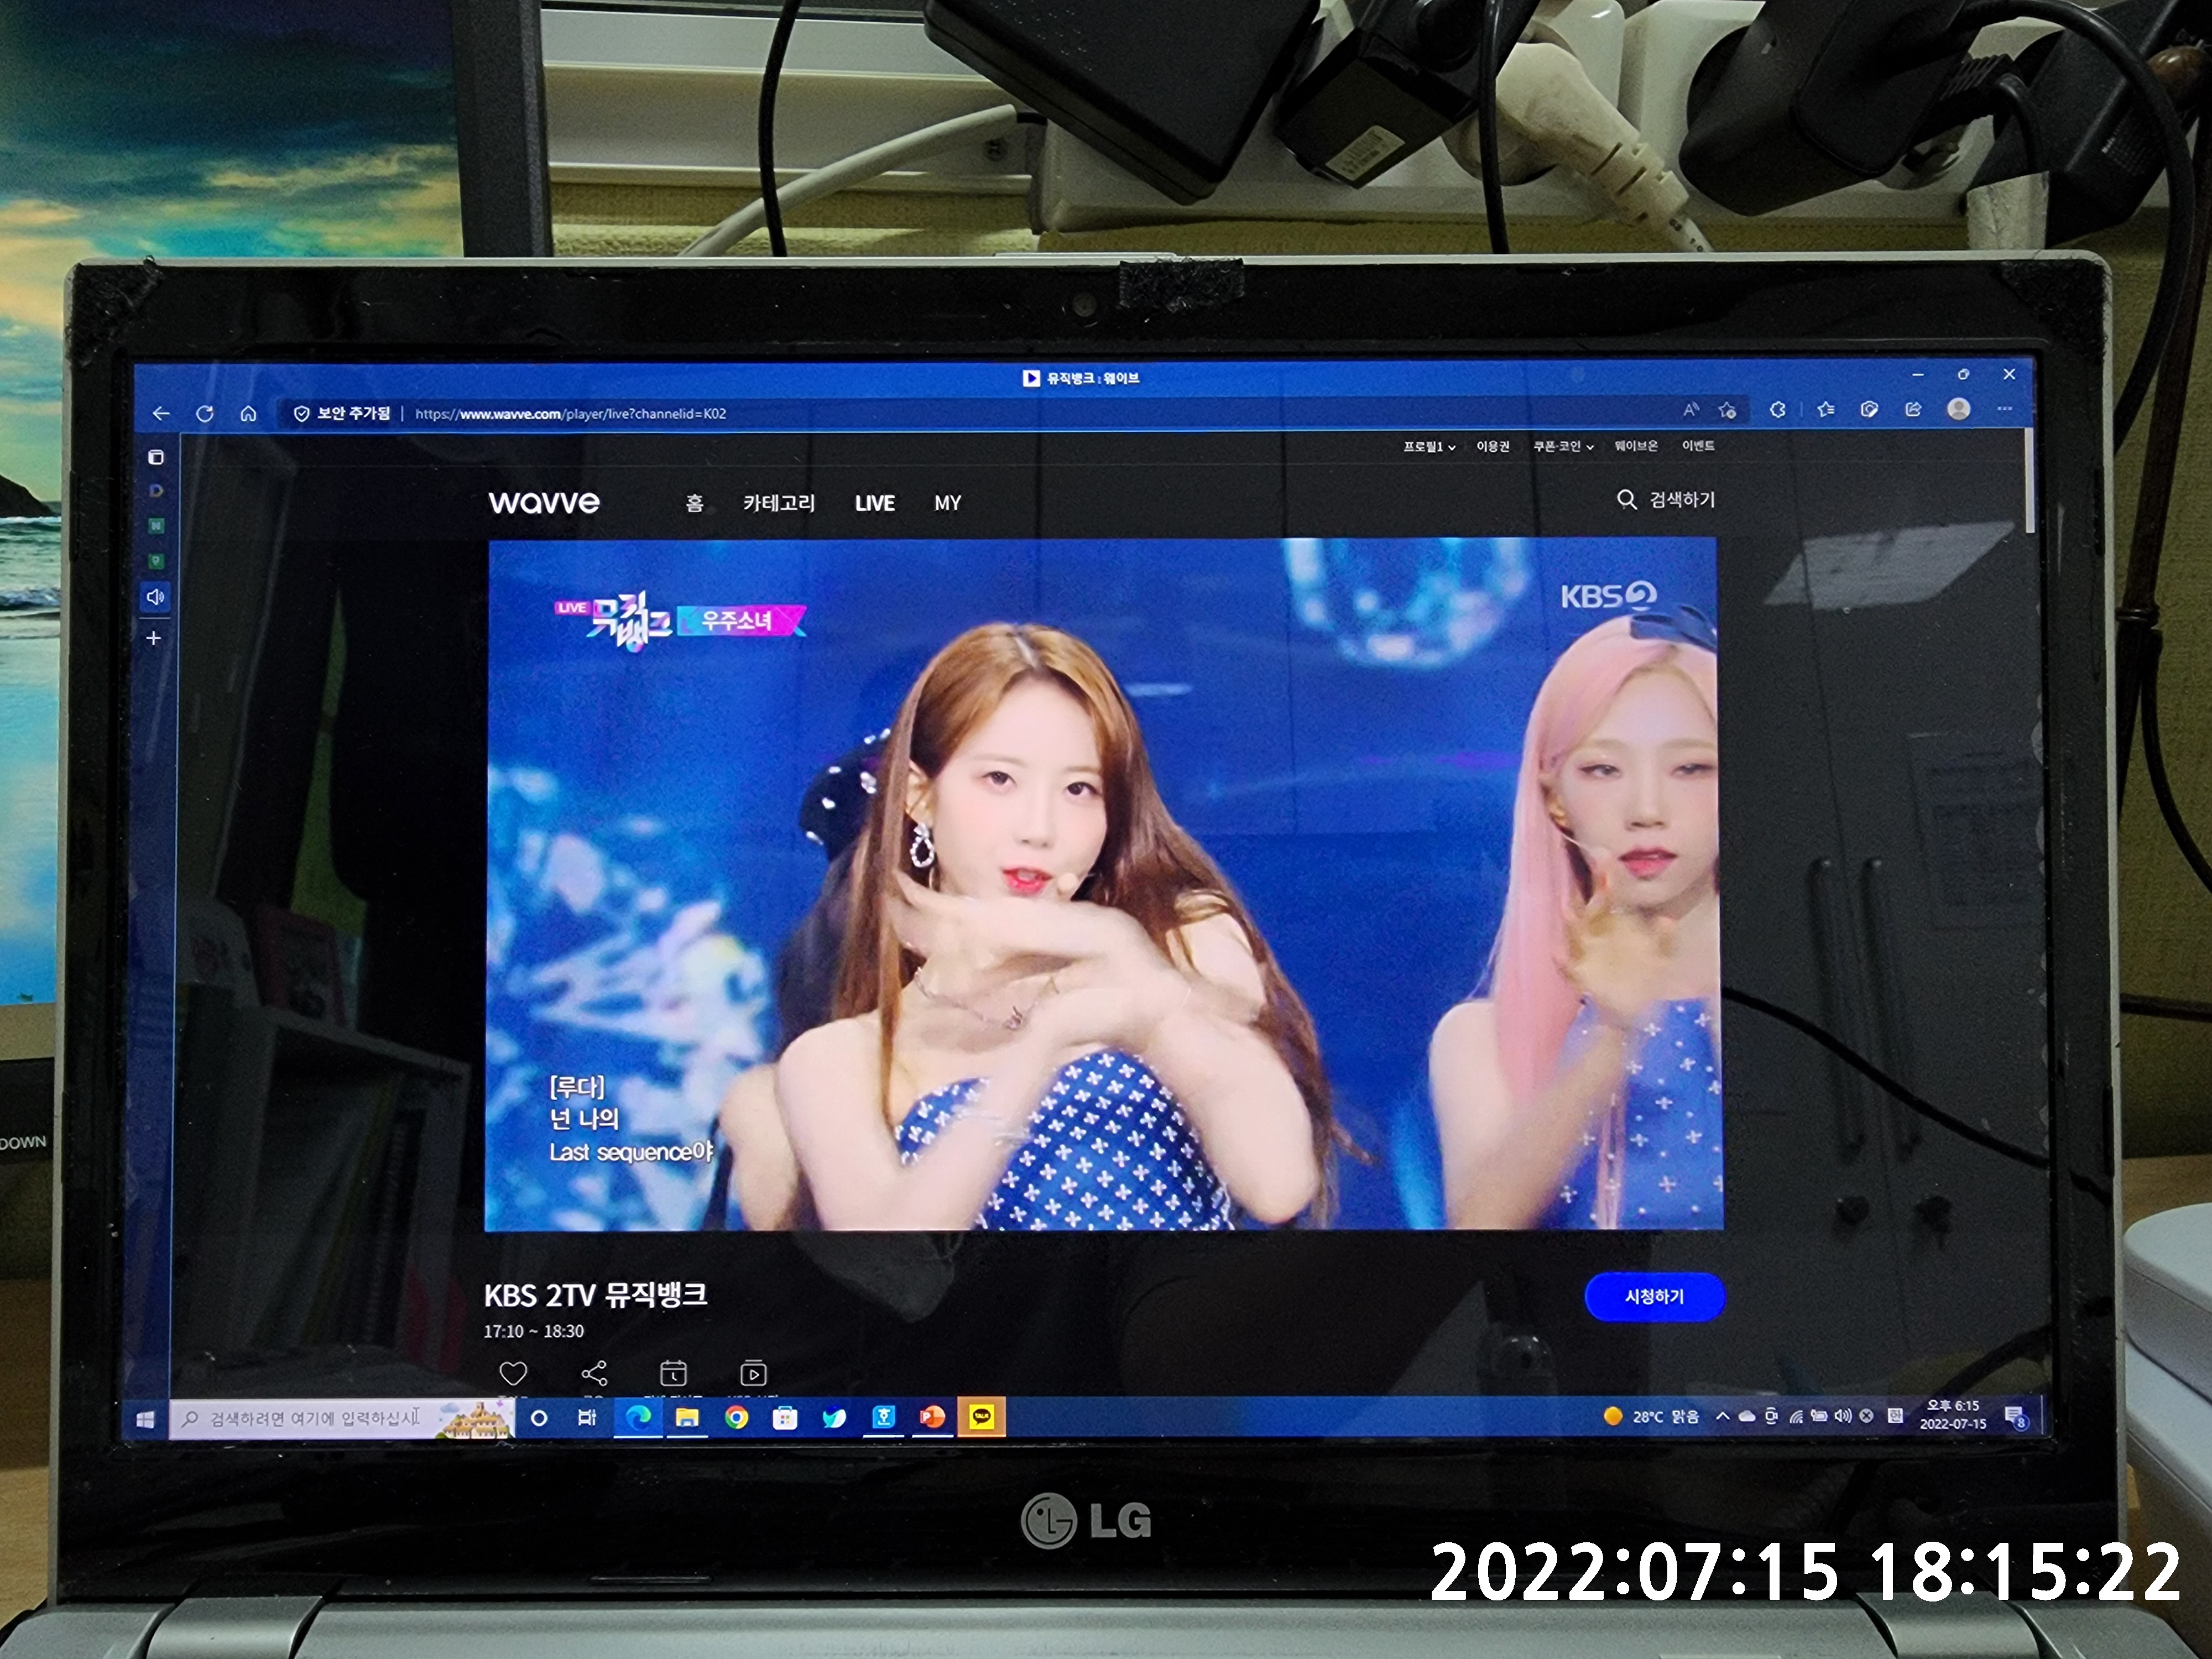
Task: Click the search magnifier icon on wavve
Action: click(x=1627, y=499)
